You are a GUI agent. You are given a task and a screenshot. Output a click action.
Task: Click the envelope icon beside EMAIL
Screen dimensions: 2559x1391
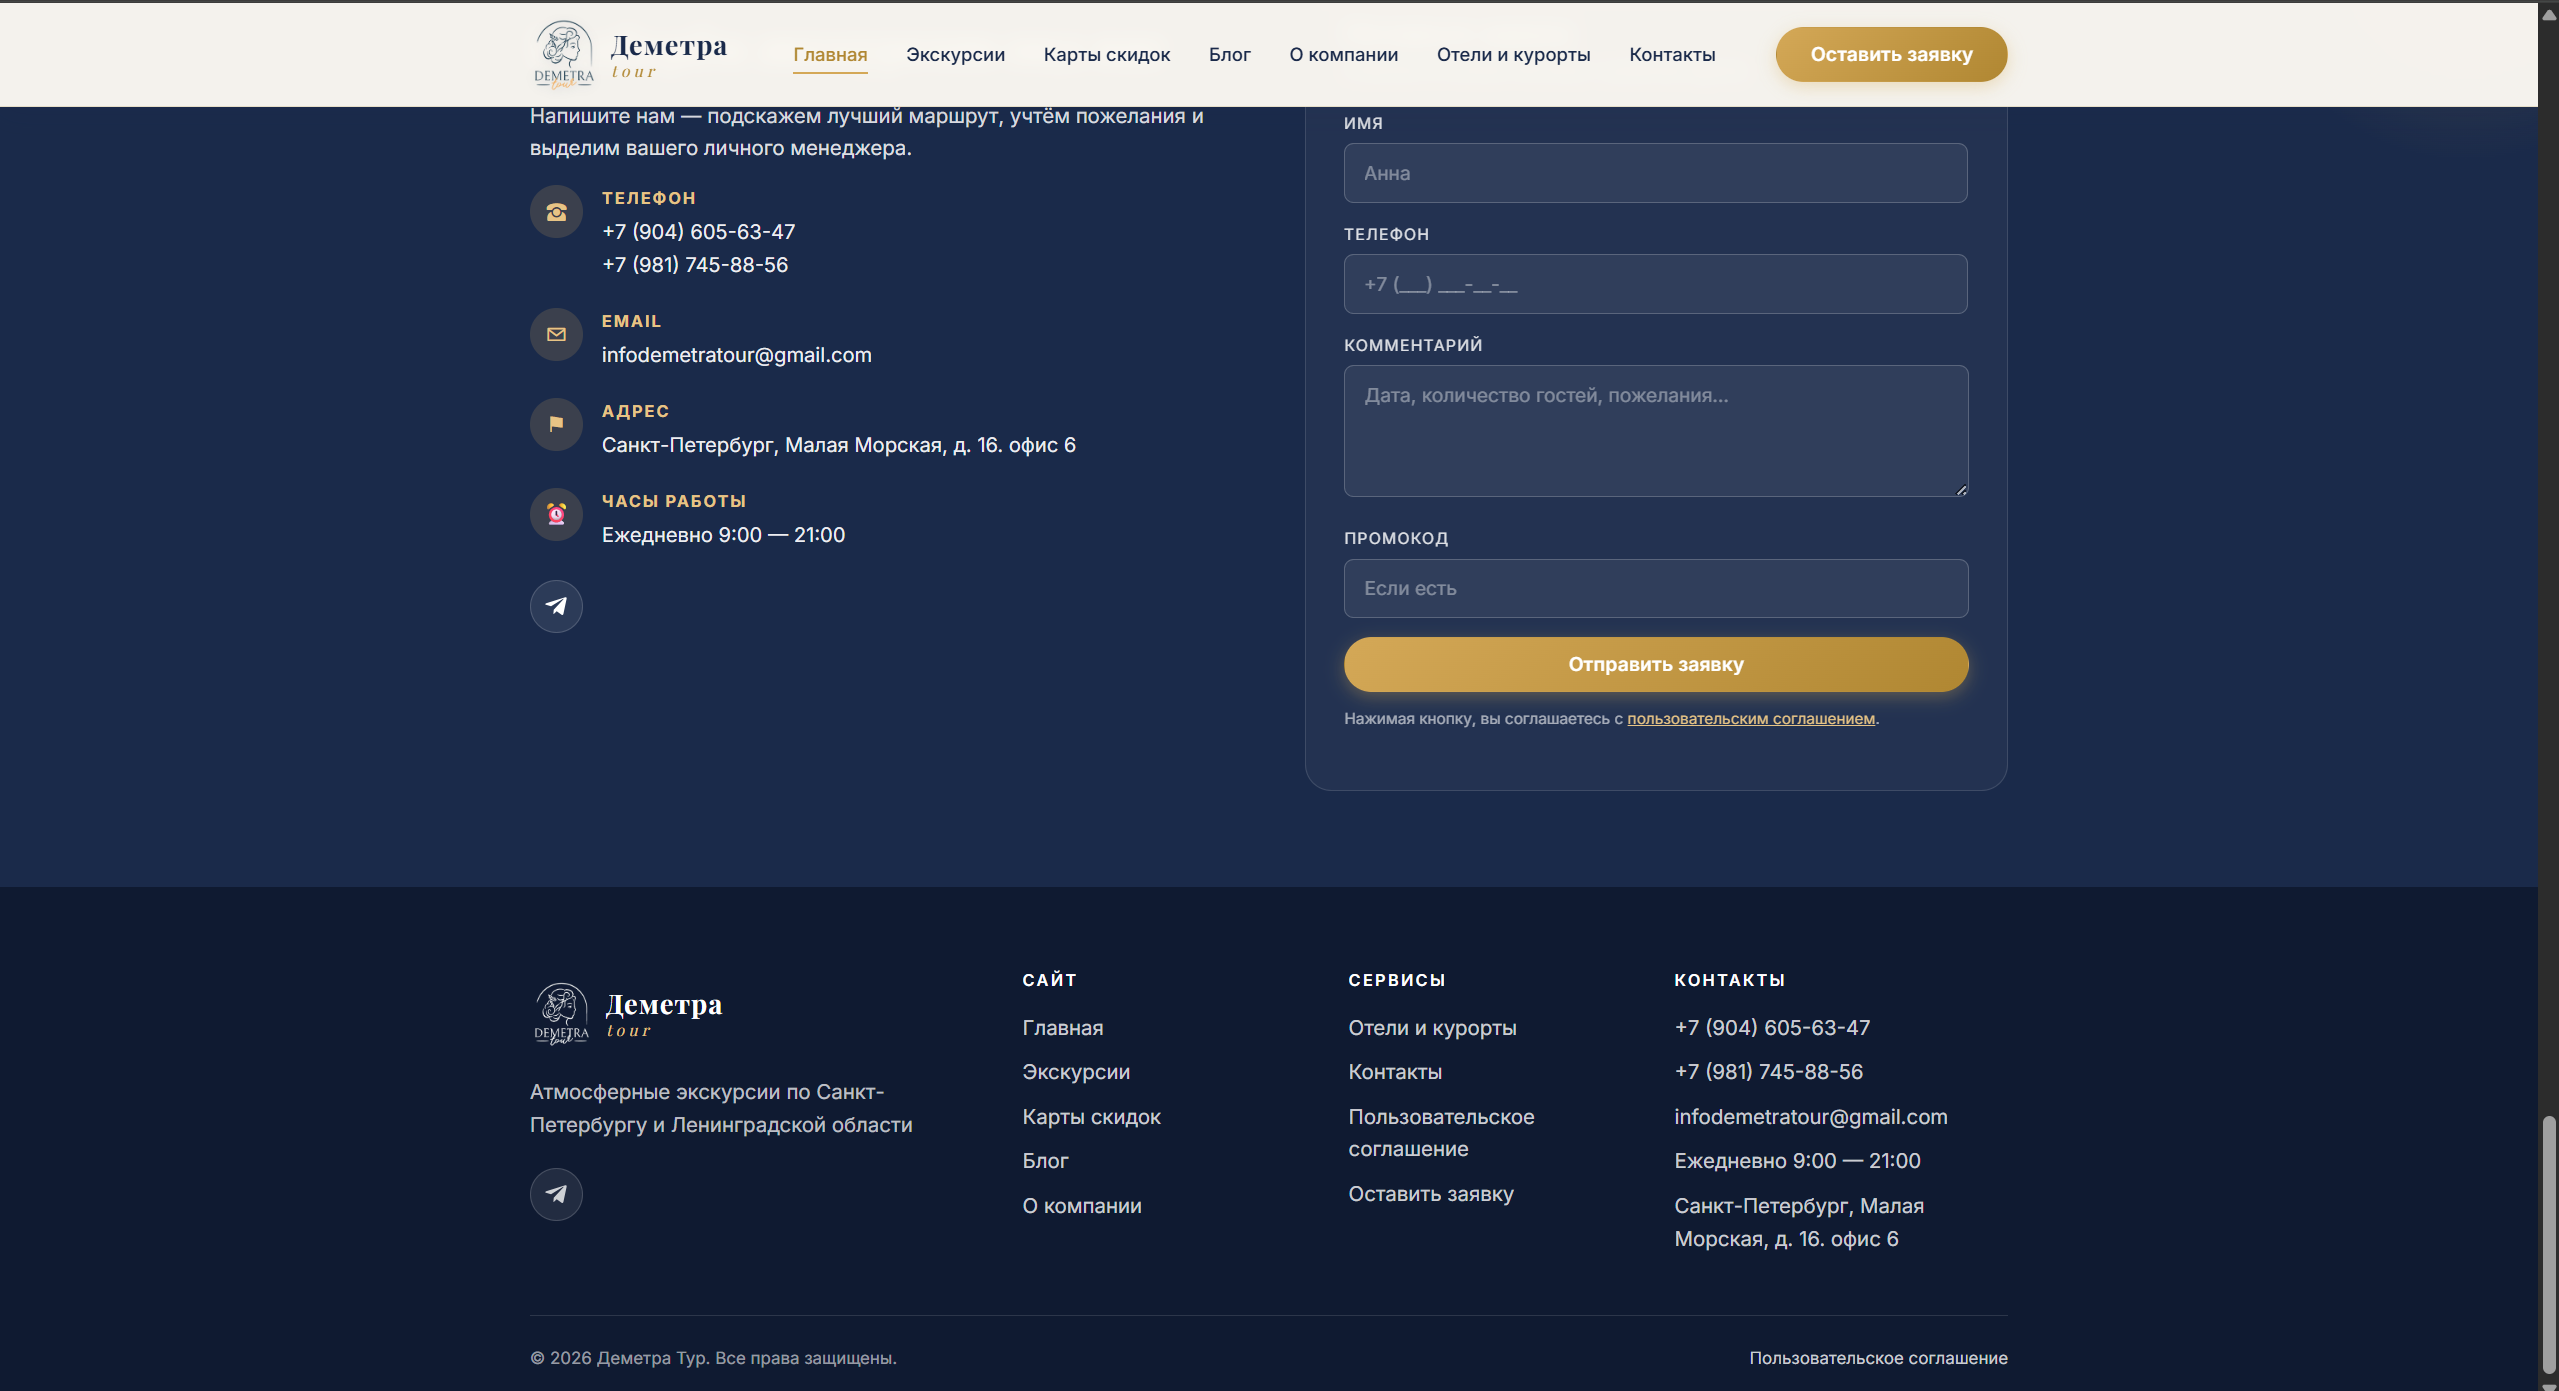pyautogui.click(x=556, y=335)
